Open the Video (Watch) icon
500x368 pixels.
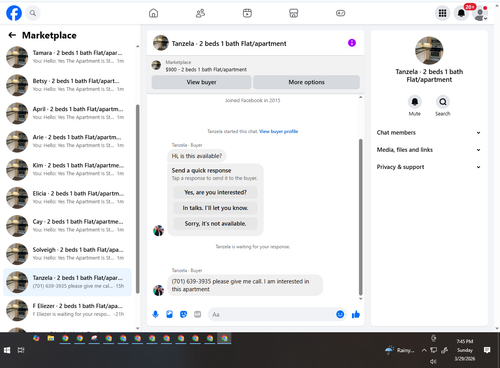pyautogui.click(x=247, y=13)
